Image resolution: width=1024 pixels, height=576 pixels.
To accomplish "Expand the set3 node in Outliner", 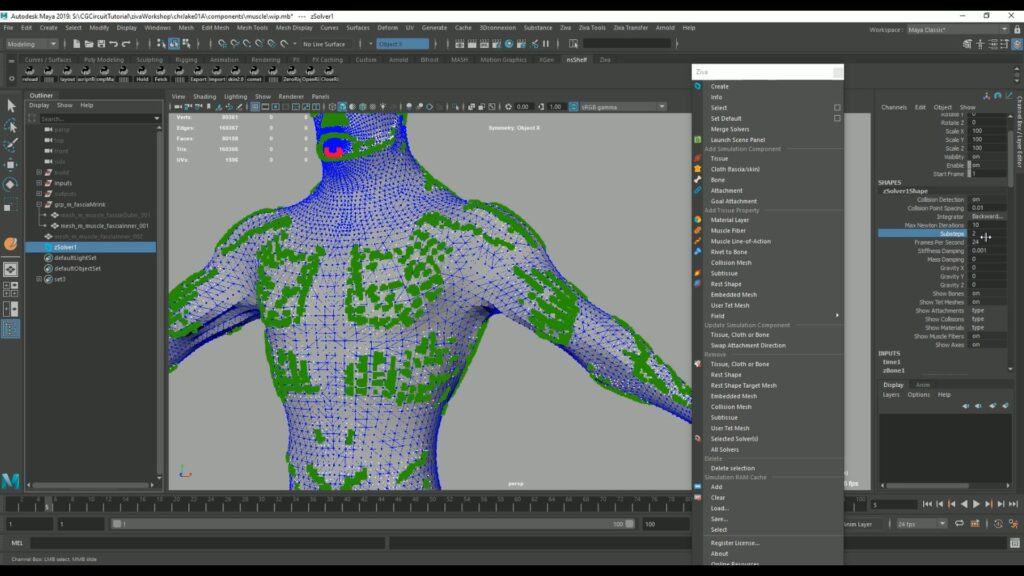I will (x=39, y=279).
